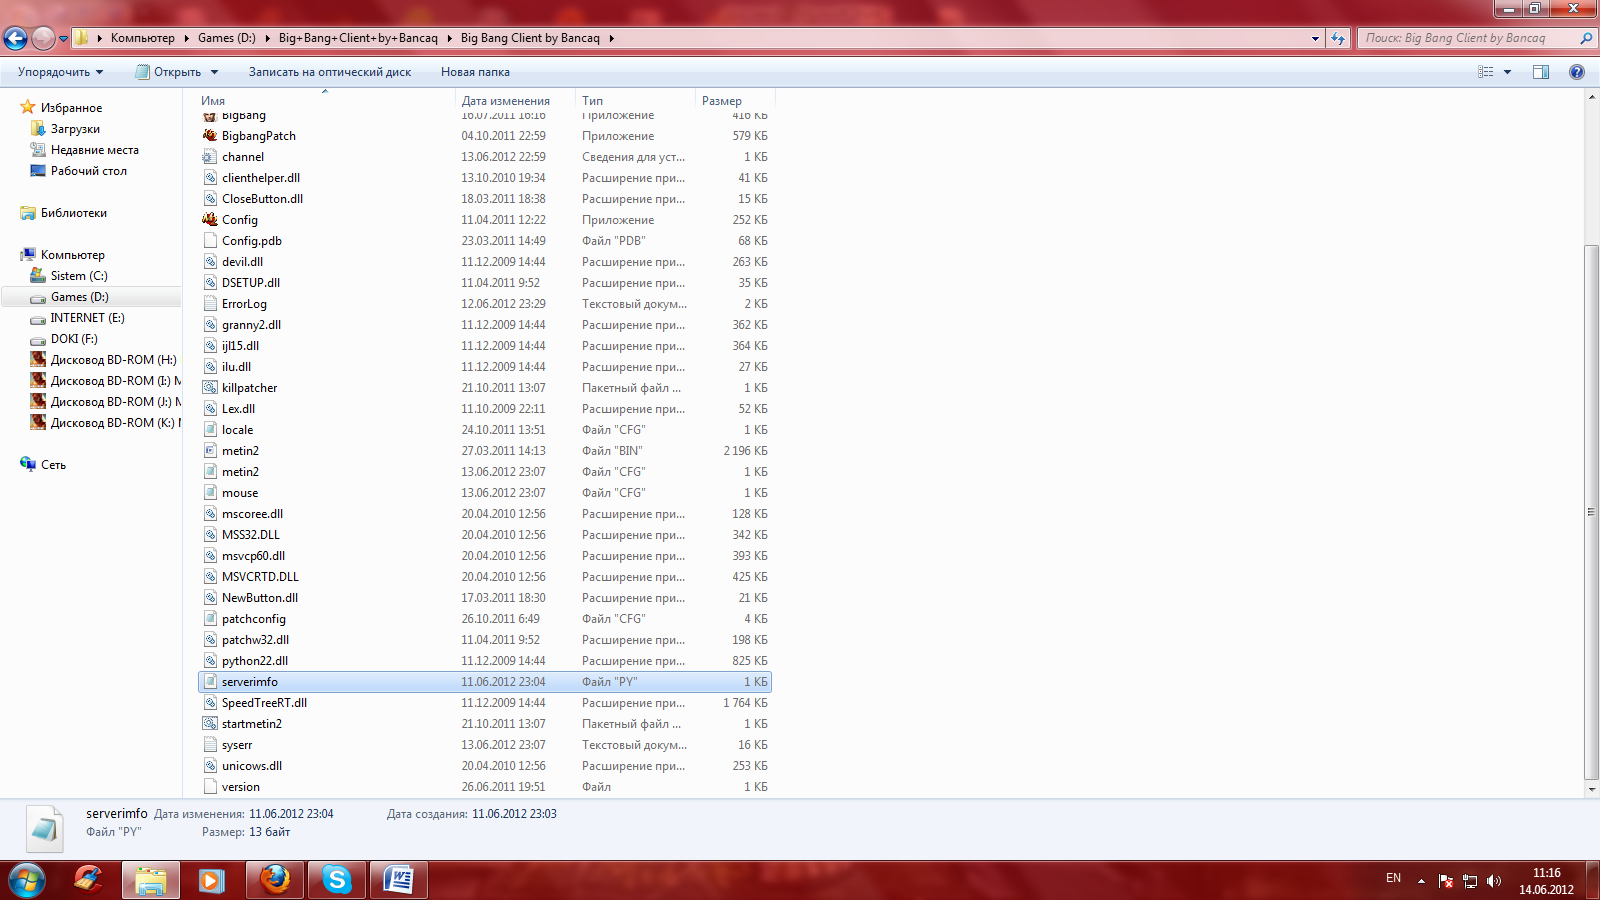Image resolution: width=1600 pixels, height=900 pixels.
Task: Open Недавние места in favorites
Action: click(94, 150)
